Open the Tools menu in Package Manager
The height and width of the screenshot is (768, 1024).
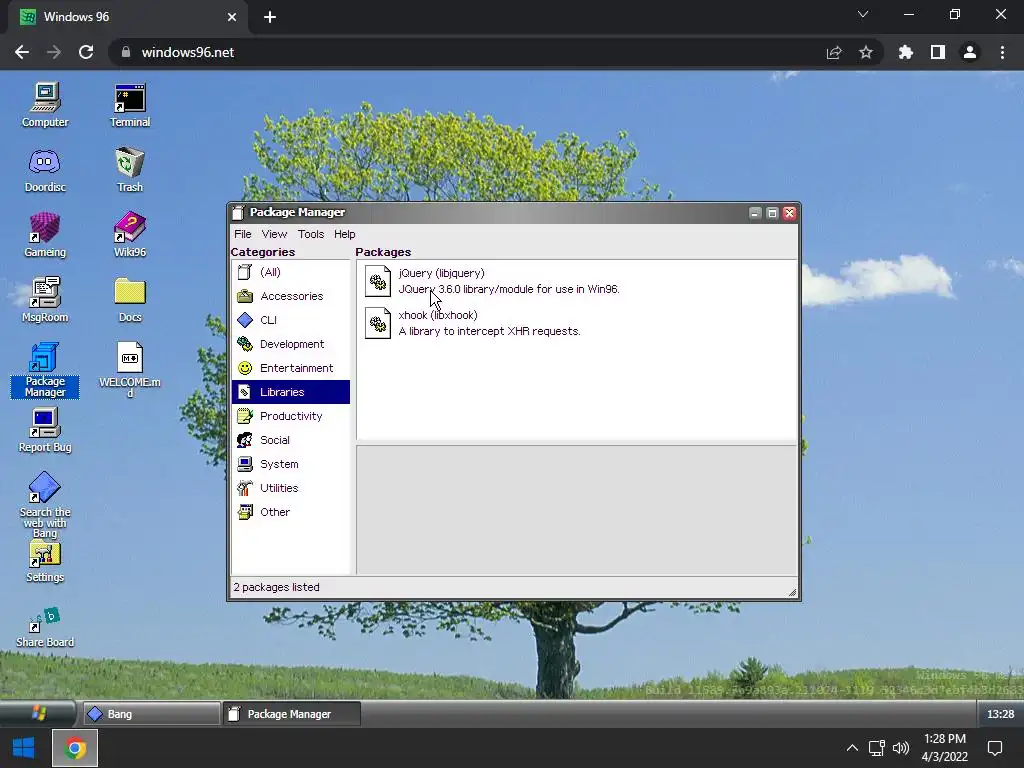[311, 234]
